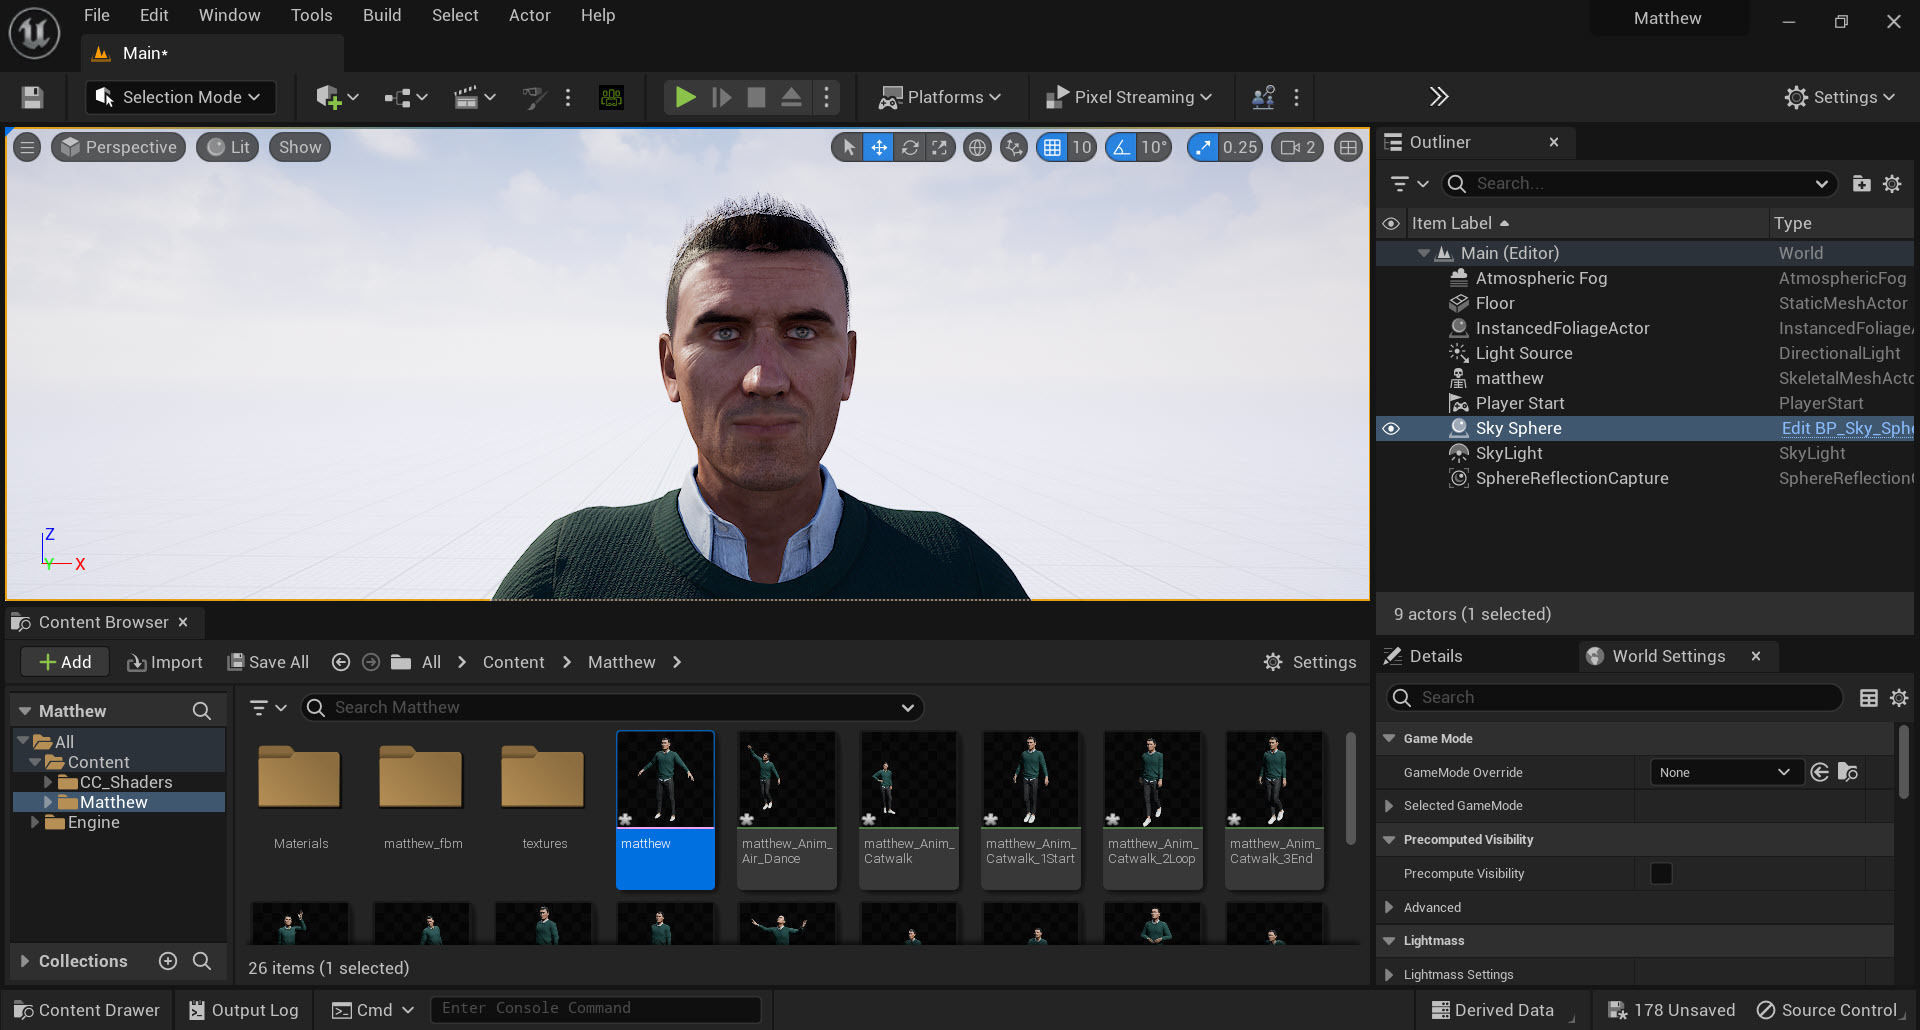1920x1030 pixels.
Task: Start Play in Editor with the green play button
Action: (685, 97)
